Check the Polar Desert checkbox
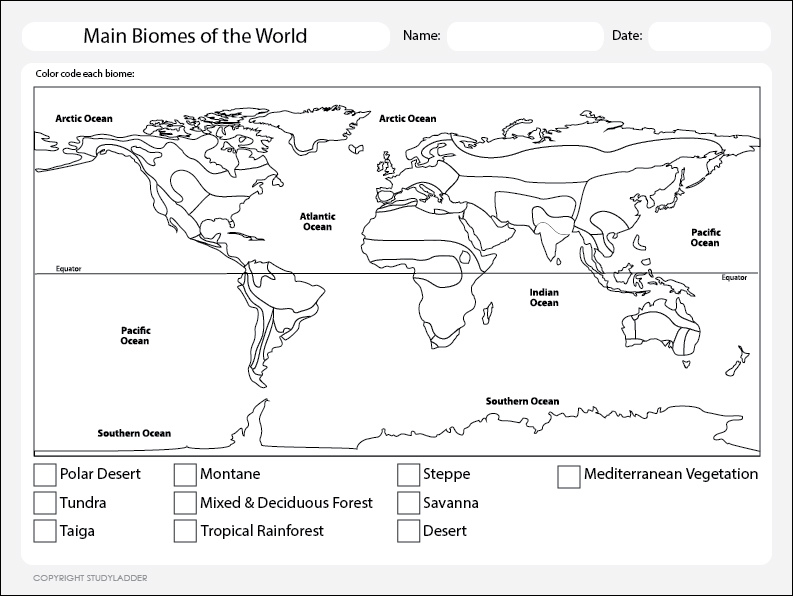 (44, 474)
